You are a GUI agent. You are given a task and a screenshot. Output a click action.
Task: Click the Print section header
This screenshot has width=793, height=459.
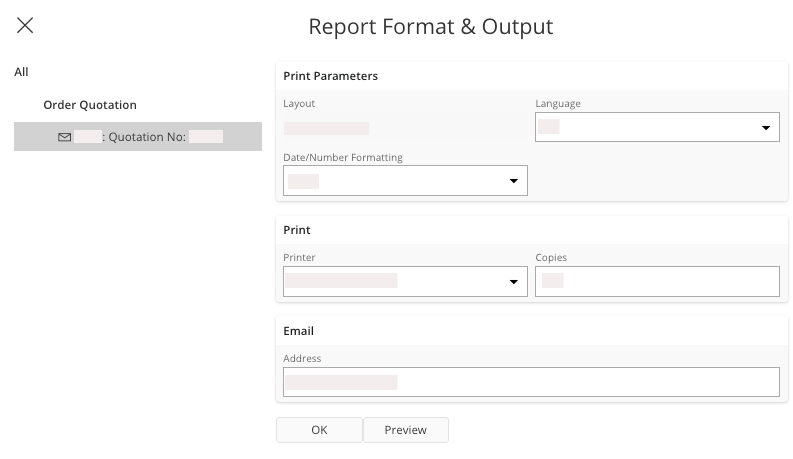(x=297, y=230)
